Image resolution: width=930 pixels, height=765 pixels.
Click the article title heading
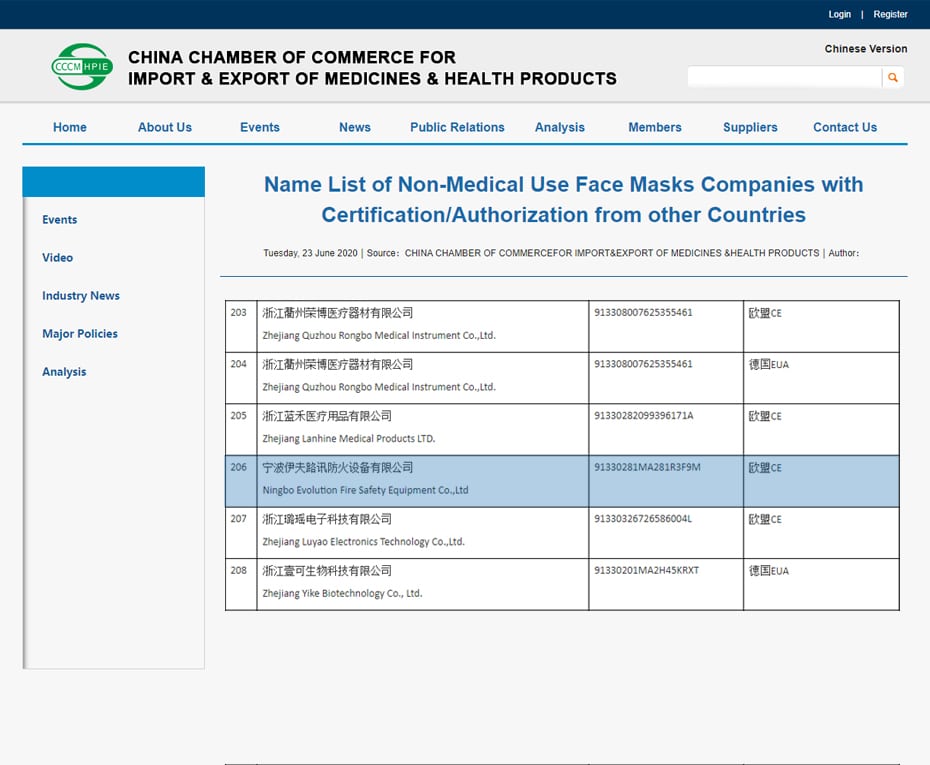point(563,199)
